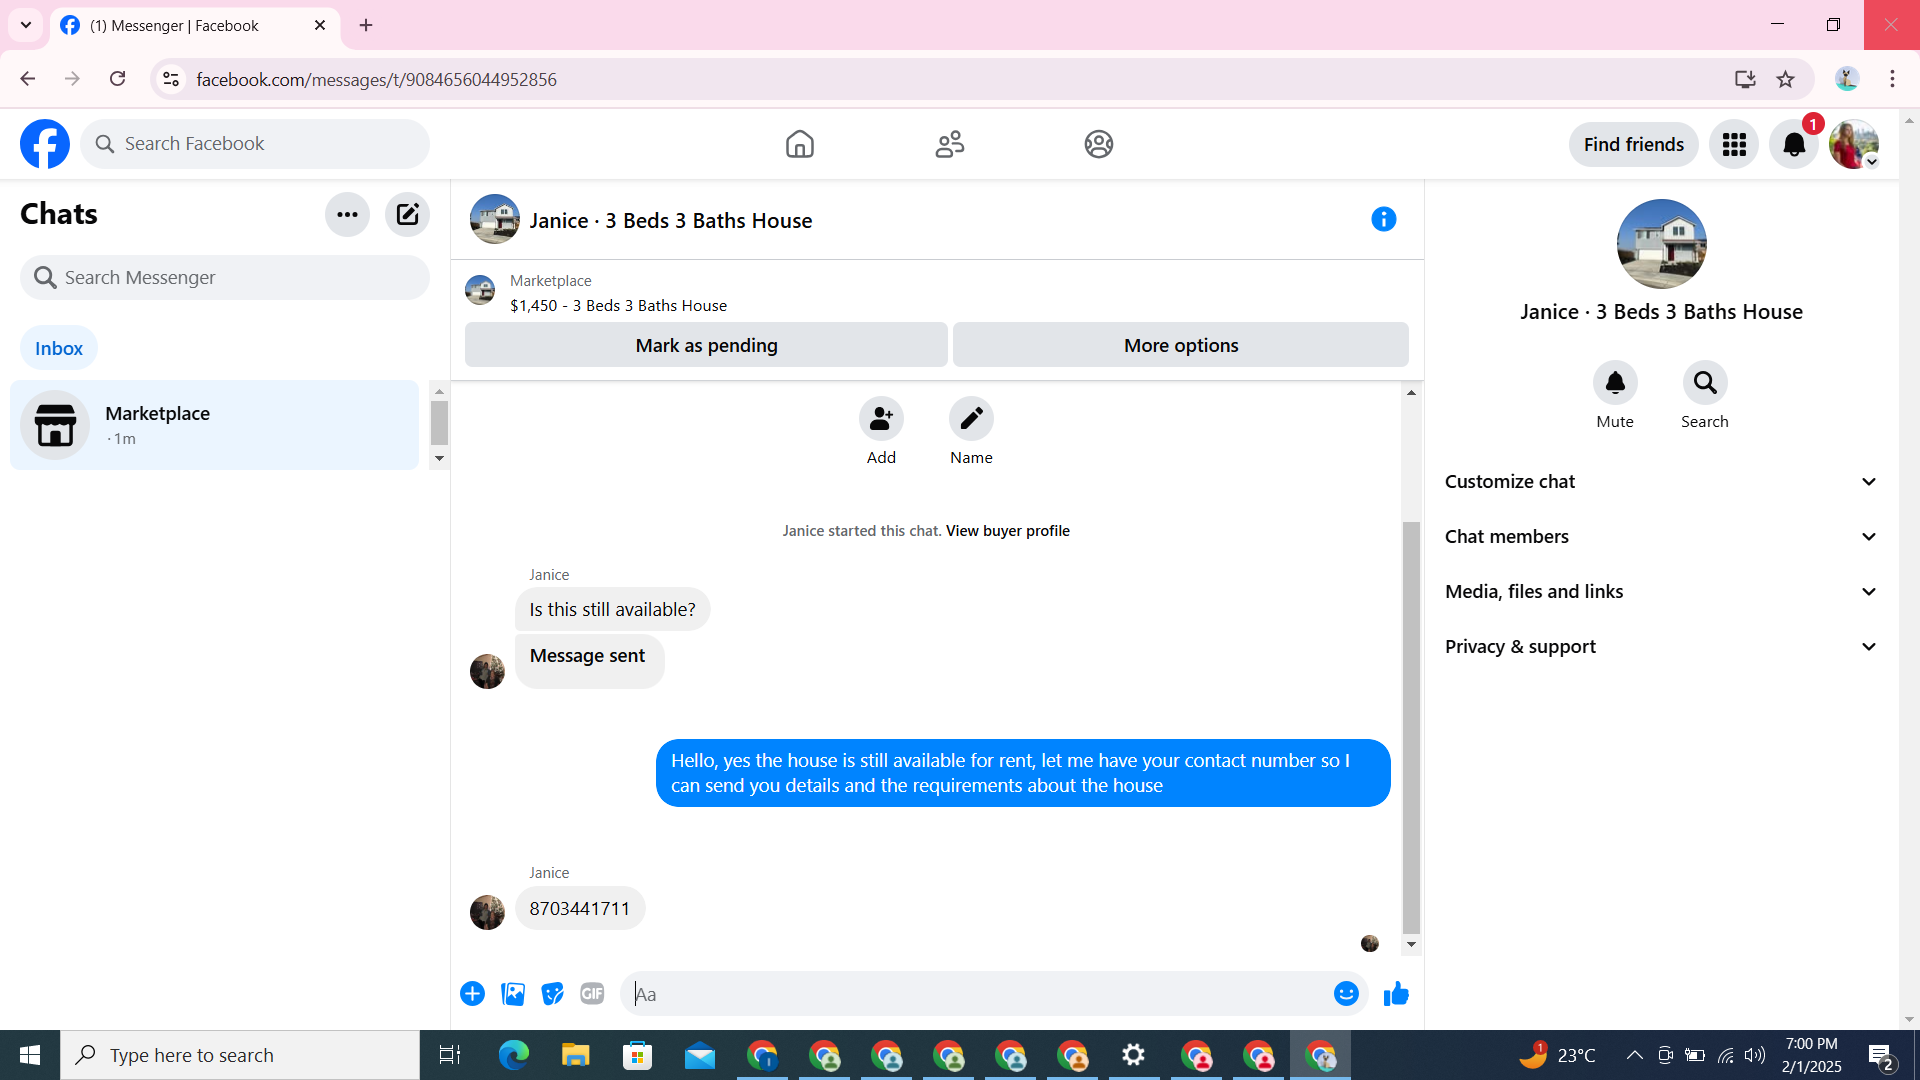Click the compose new message icon
This screenshot has width=1920, height=1080.
point(407,214)
